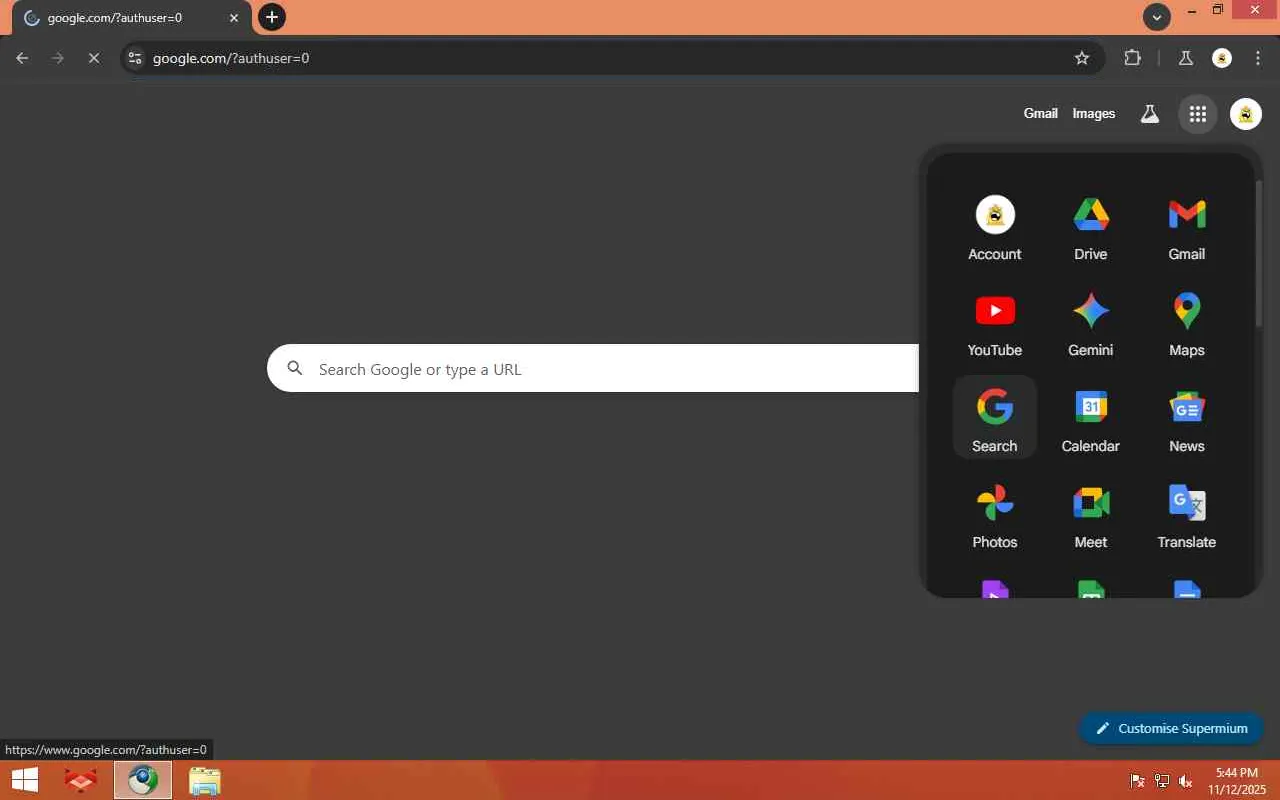
Task: Open the browser profile avatar in toolbar
Action: coord(1222,58)
